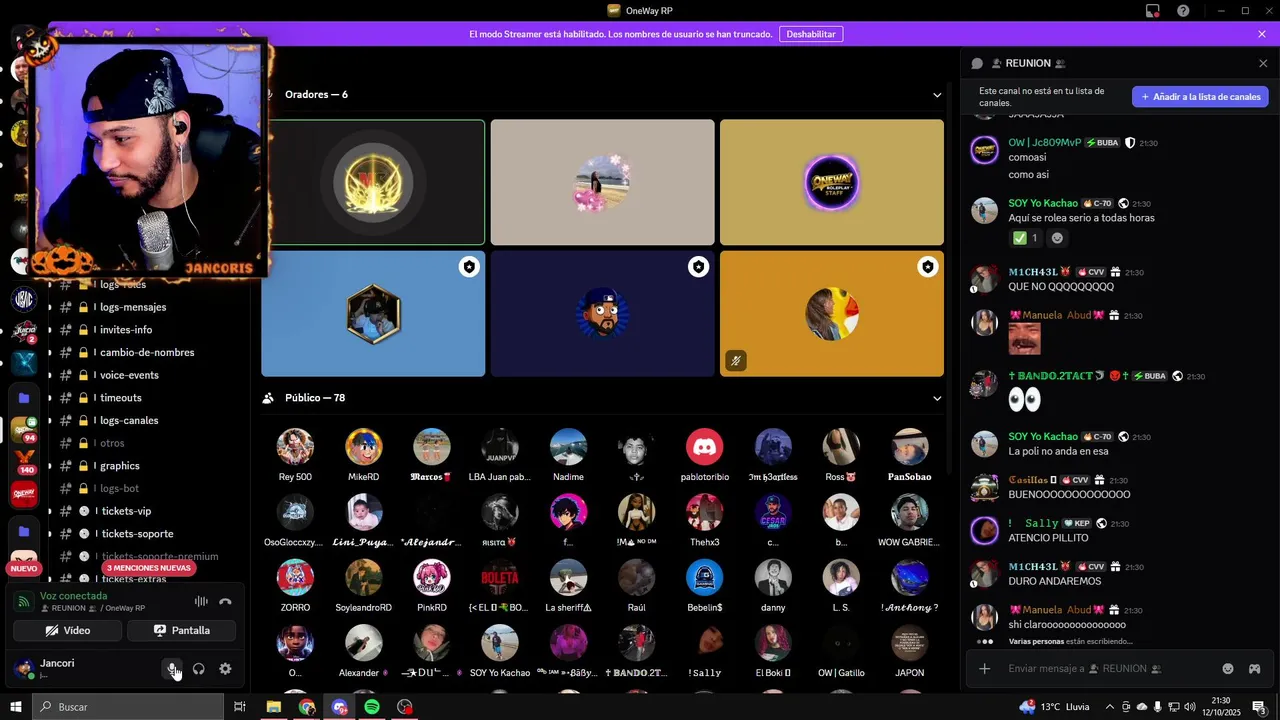
Task: Open user settings gear icon
Action: coord(225,669)
